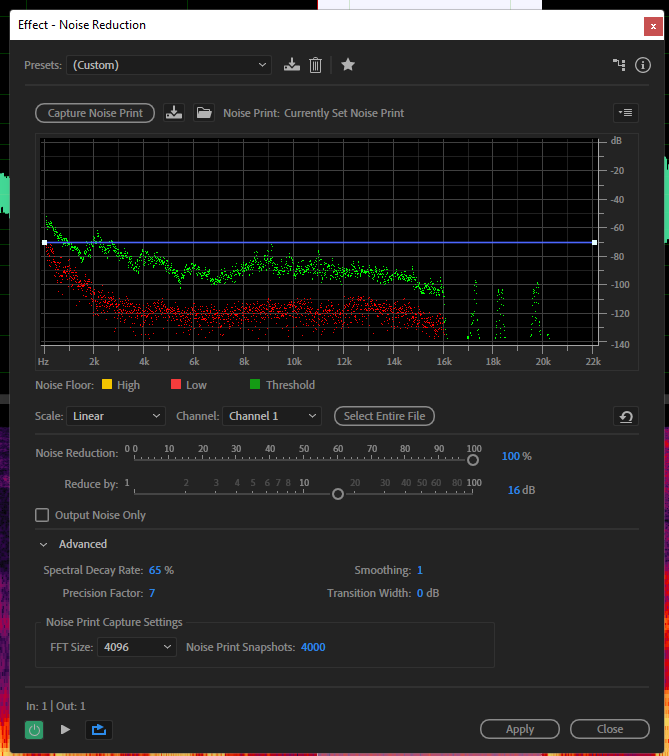Click the red Low noise floor swatch

176,384
